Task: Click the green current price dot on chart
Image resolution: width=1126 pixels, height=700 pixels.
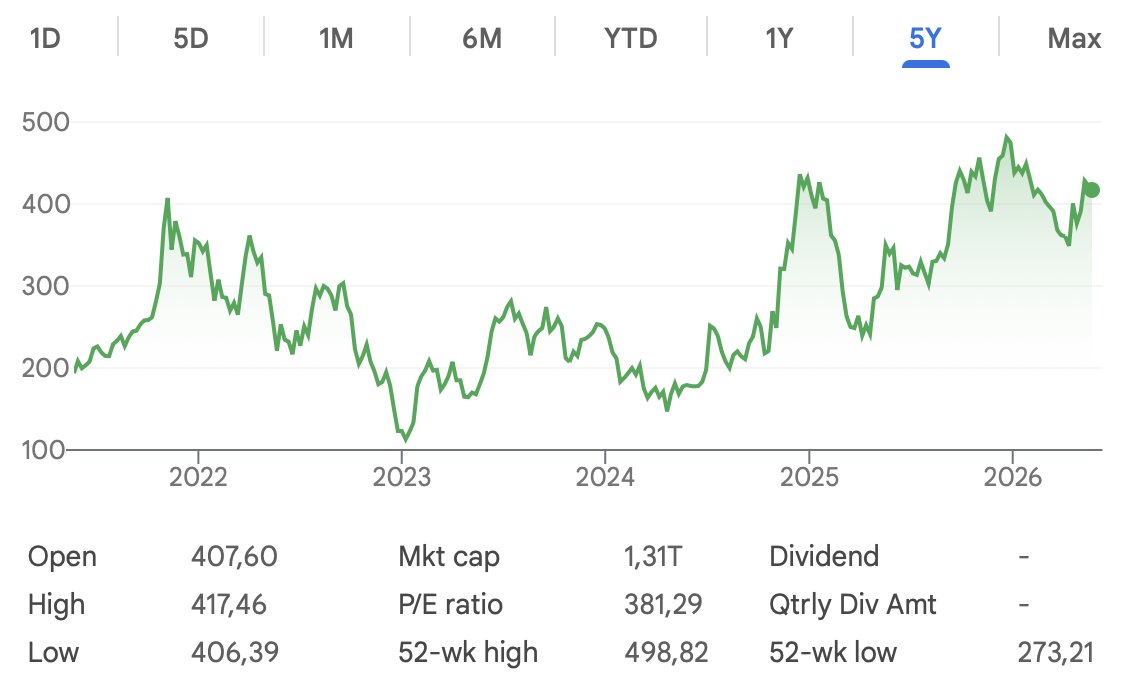Action: pyautogui.click(x=1092, y=190)
